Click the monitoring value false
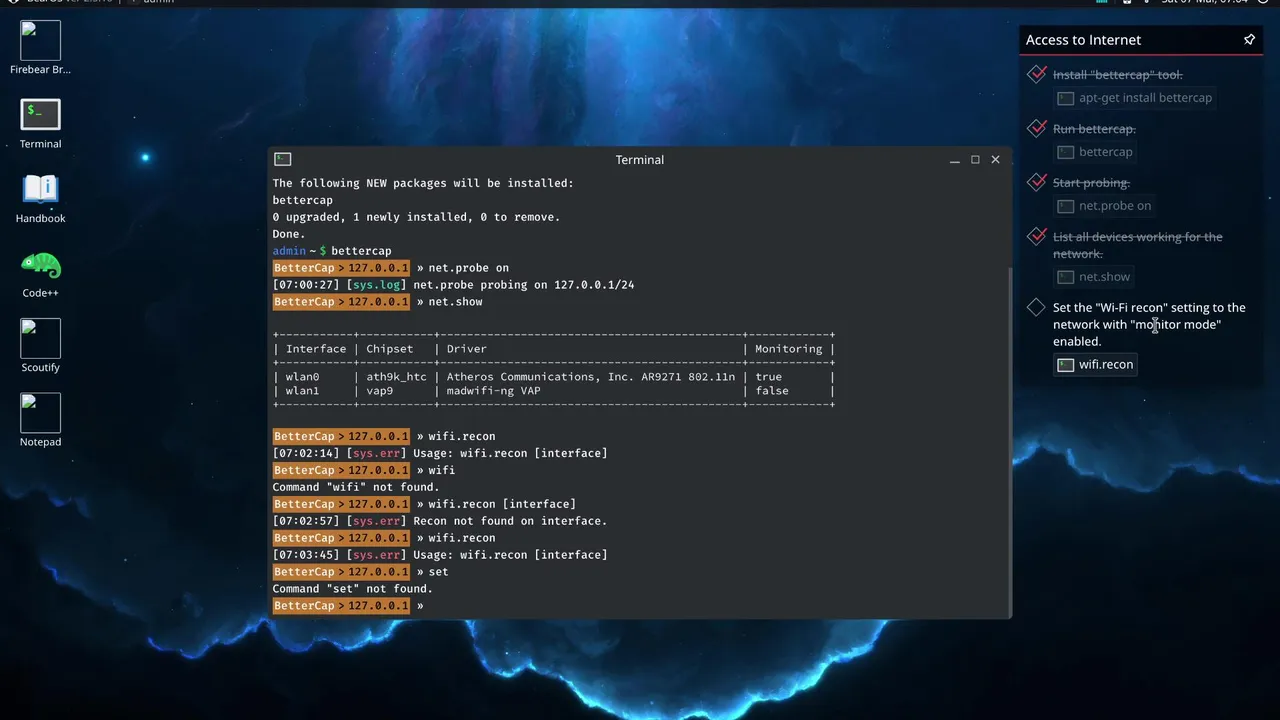The image size is (1280, 720). tap(772, 391)
